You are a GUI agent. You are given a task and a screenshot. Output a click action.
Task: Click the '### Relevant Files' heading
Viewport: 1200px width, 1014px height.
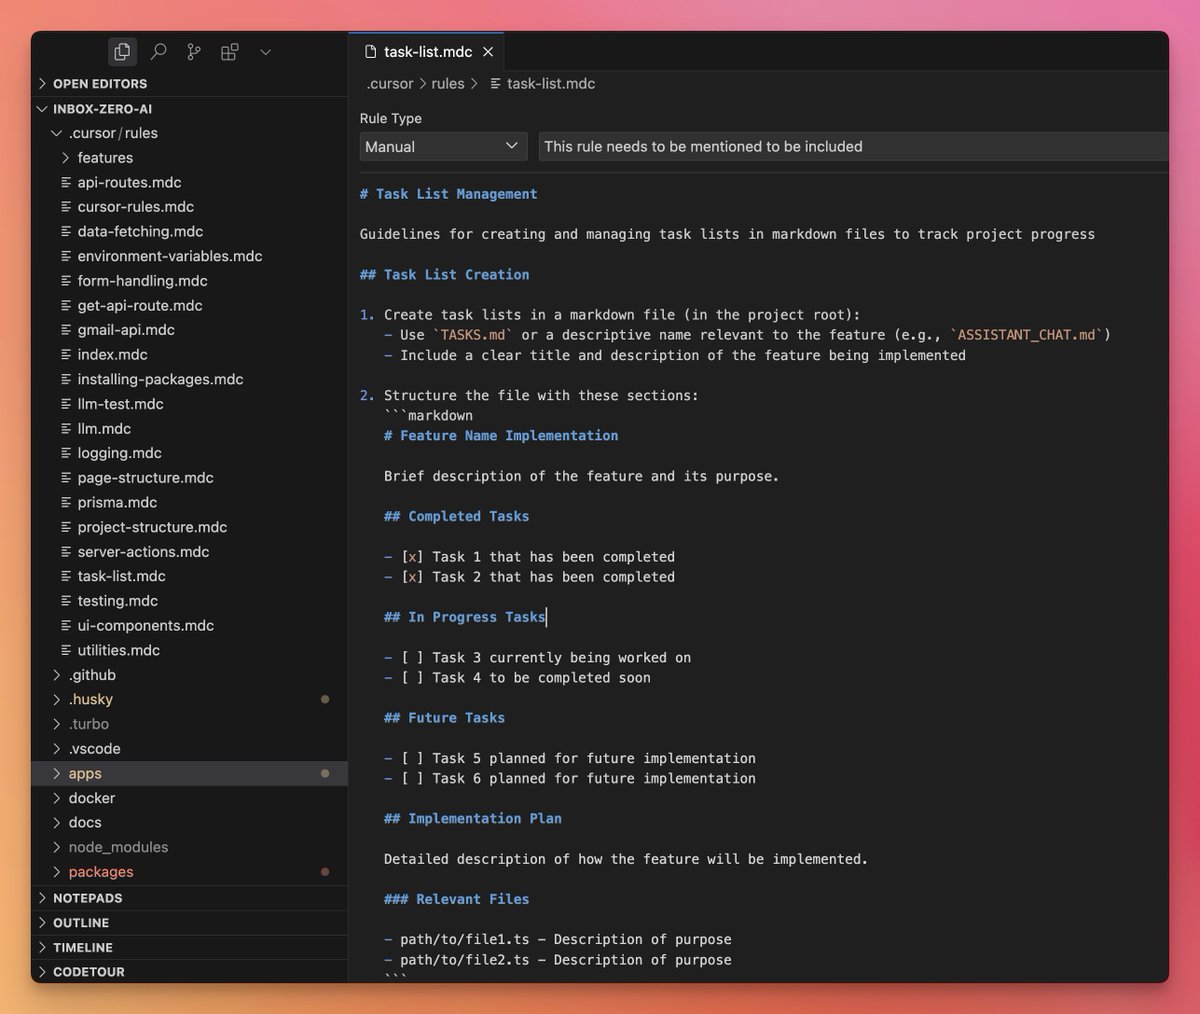point(457,899)
